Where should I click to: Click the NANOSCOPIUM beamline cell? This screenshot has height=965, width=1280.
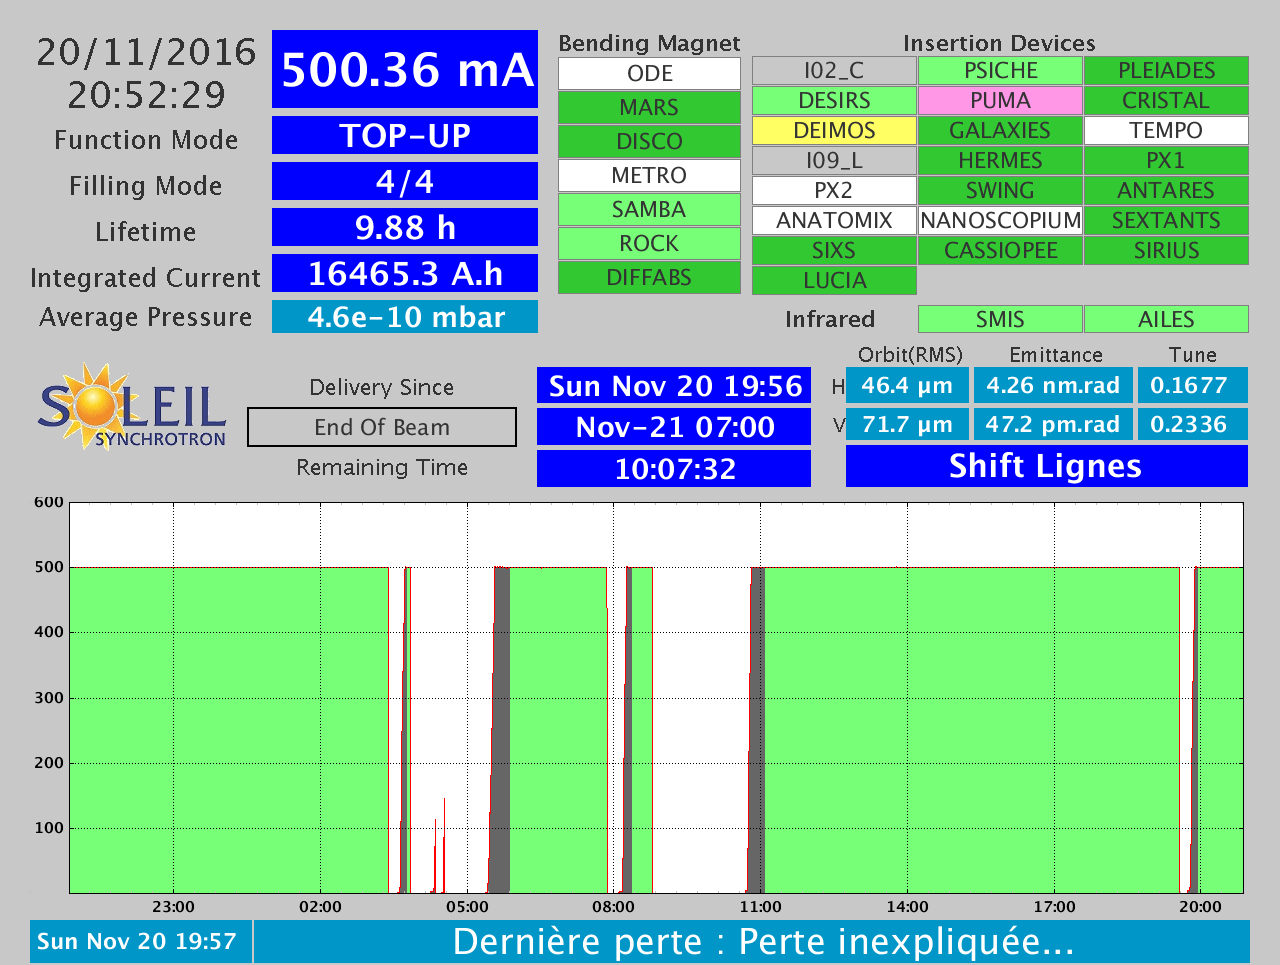pyautogui.click(x=1000, y=220)
